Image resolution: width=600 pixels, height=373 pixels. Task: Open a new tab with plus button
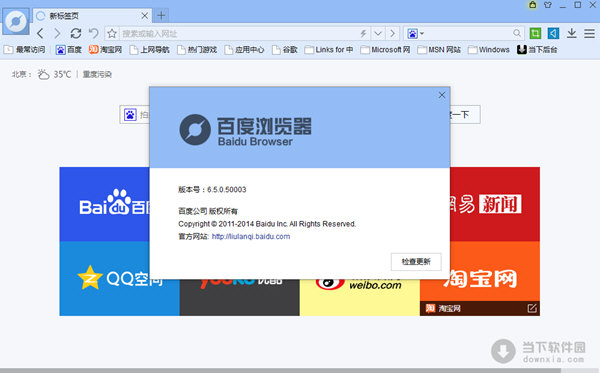161,16
